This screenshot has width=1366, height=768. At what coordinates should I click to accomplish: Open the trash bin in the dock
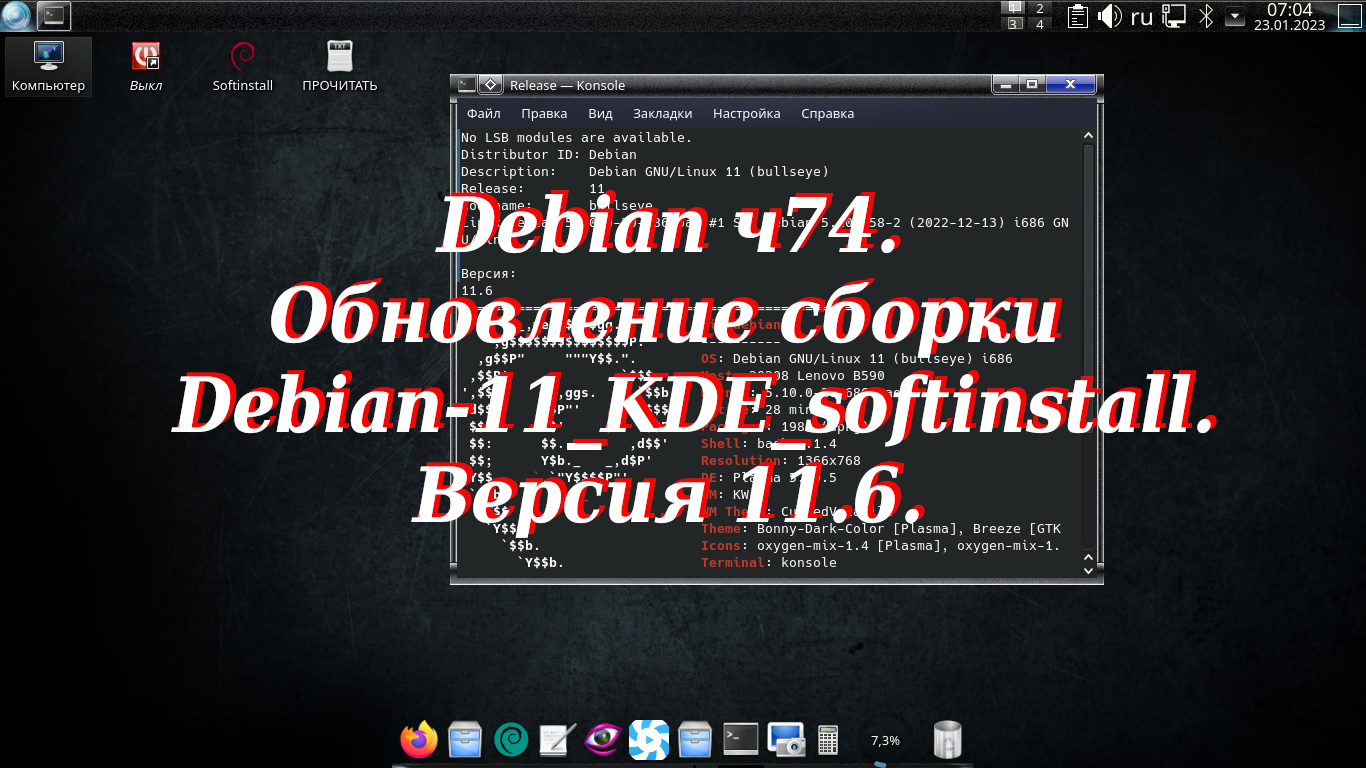(947, 740)
